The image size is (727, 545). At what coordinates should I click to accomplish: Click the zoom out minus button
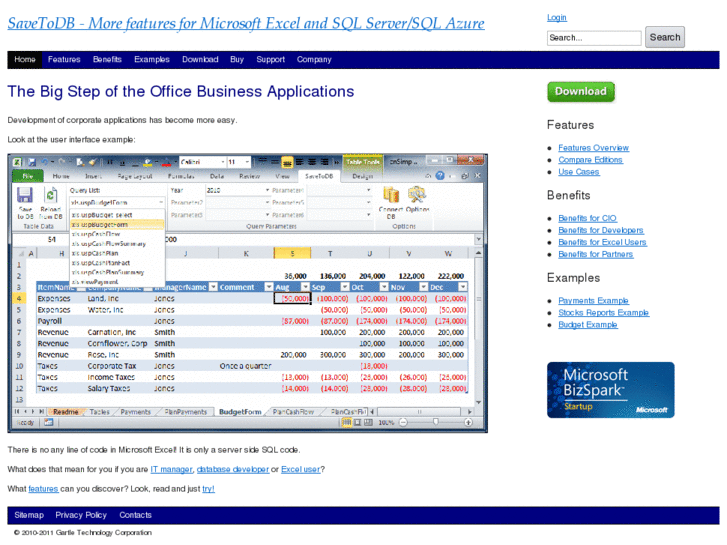coord(403,422)
